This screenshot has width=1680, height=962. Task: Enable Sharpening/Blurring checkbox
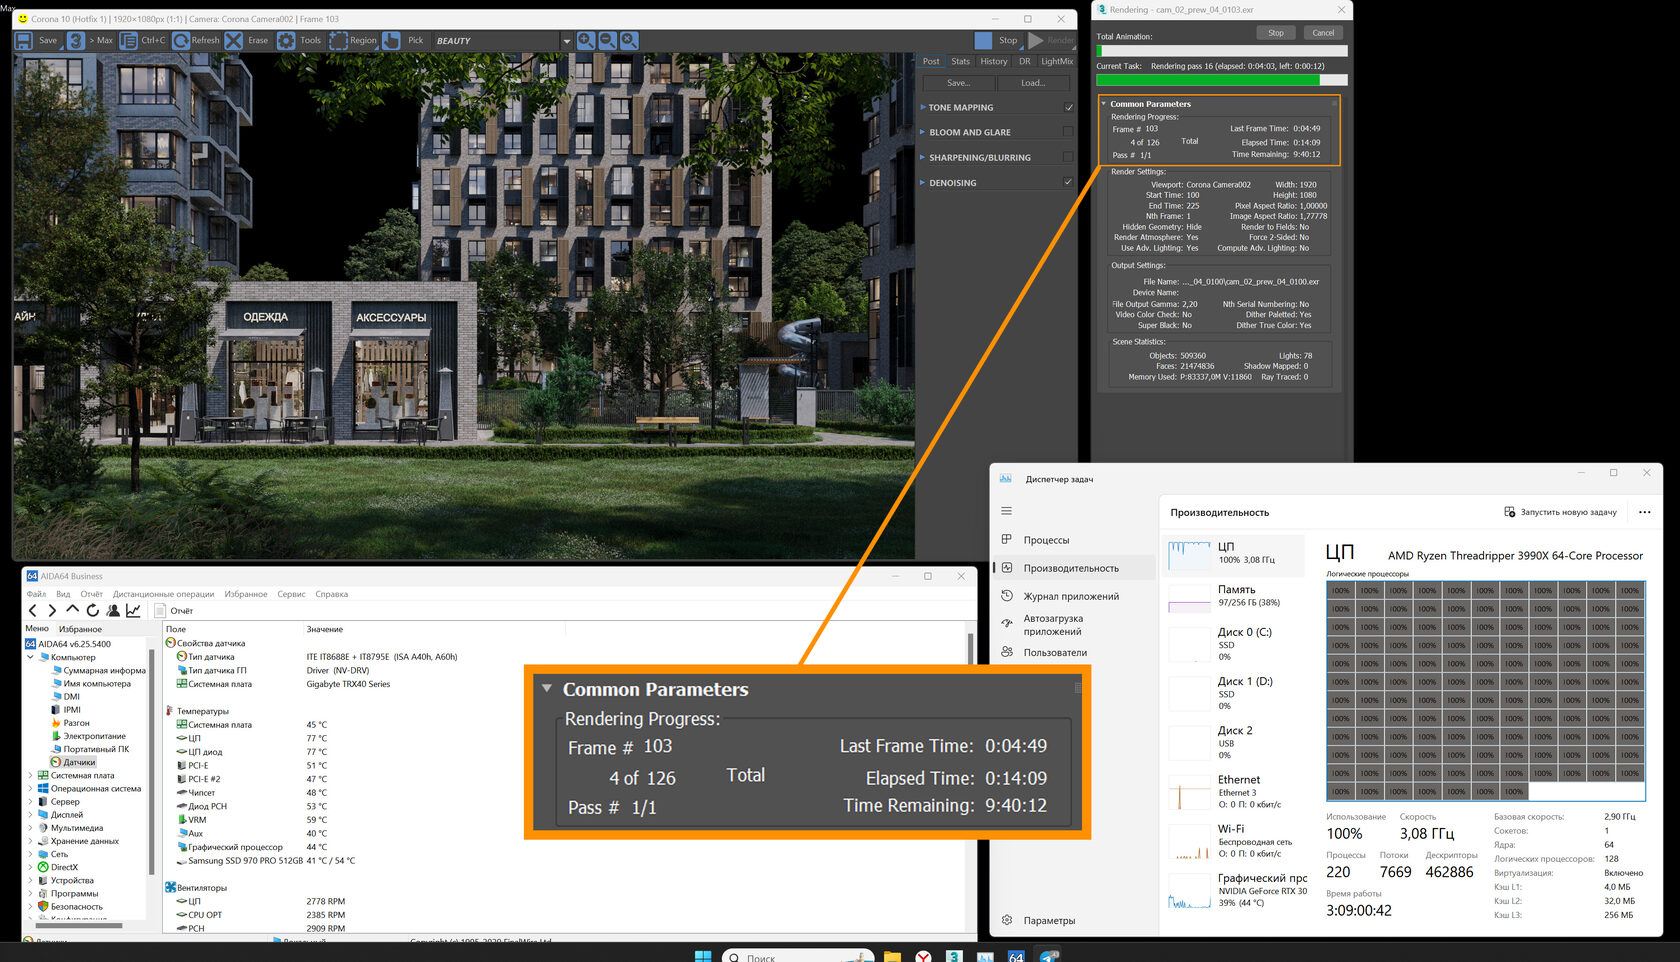1068,157
